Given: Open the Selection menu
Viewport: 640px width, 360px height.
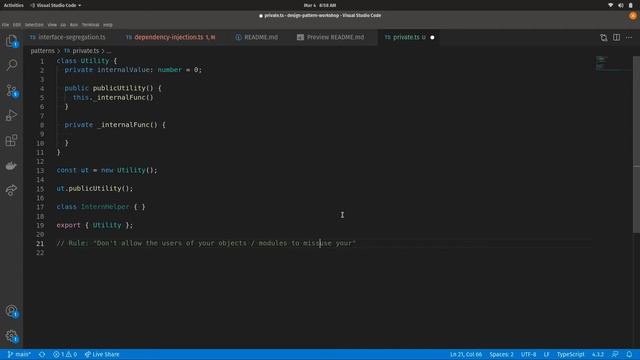Looking at the screenshot, I should pos(34,25).
